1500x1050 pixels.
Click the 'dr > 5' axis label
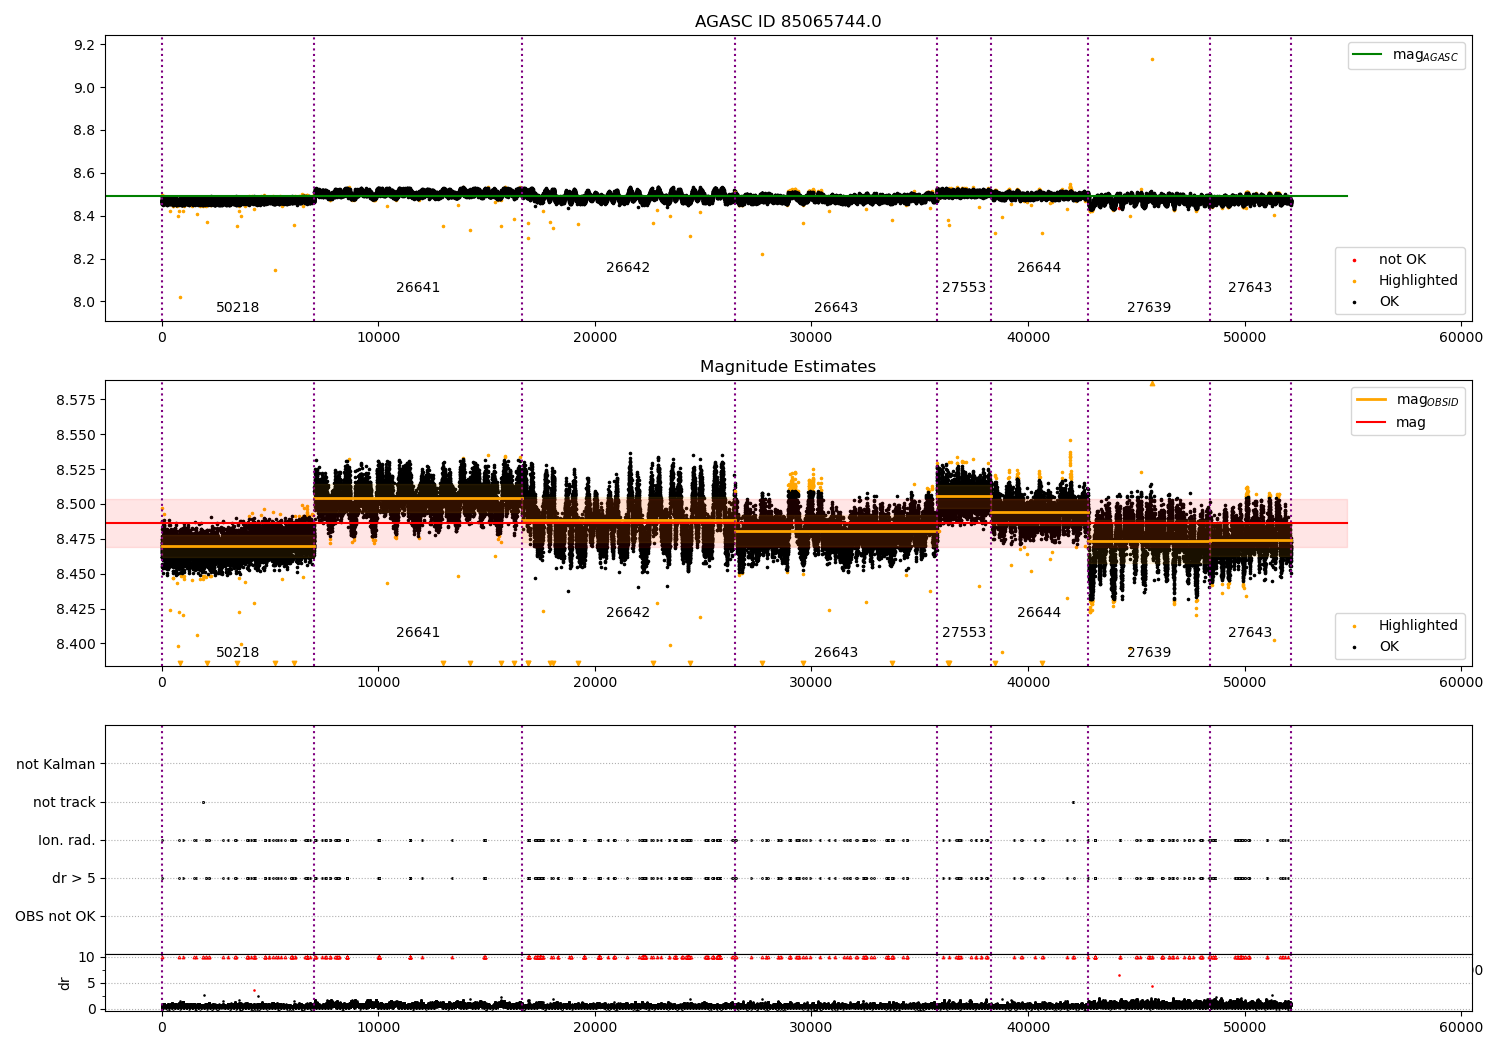tap(74, 878)
